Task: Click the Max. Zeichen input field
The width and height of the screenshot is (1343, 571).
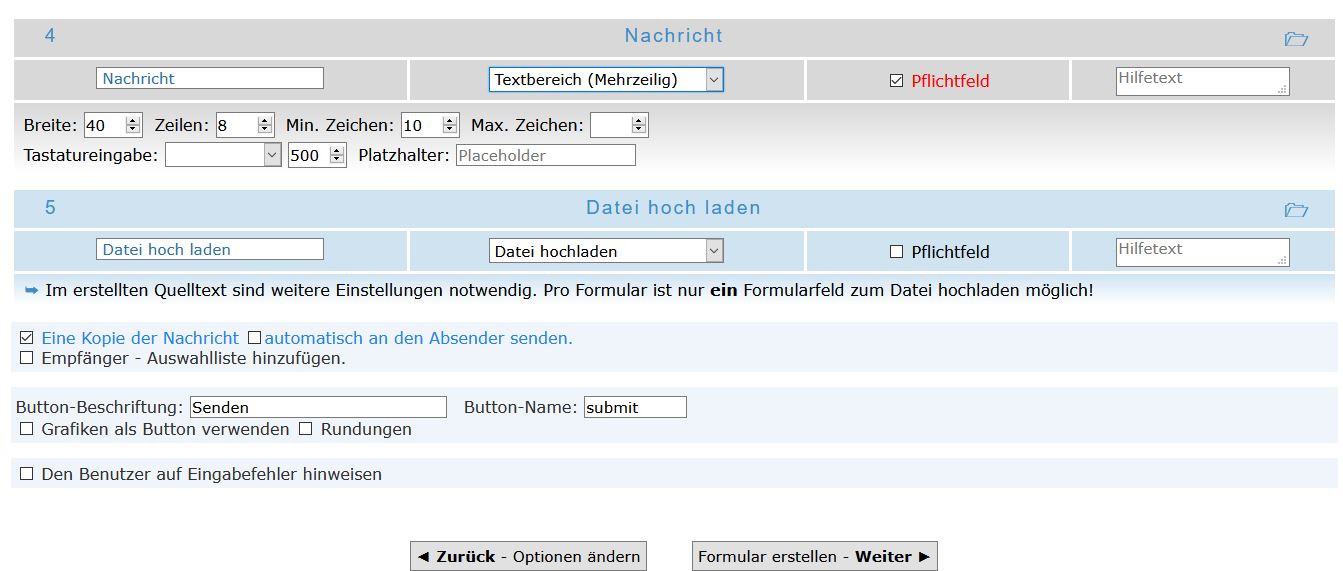Action: click(611, 125)
